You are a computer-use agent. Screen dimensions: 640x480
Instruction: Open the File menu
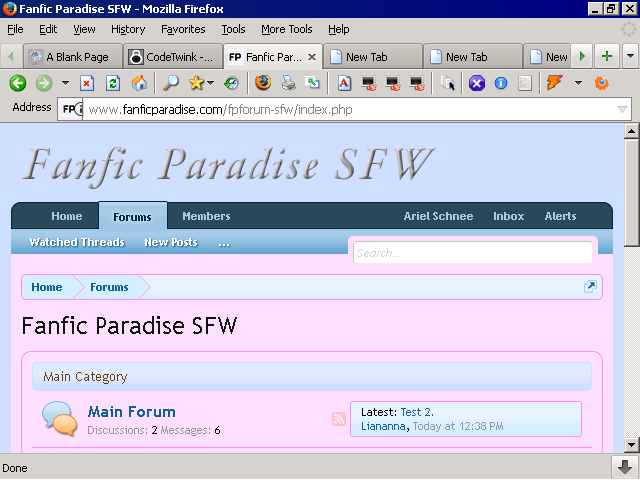15,29
